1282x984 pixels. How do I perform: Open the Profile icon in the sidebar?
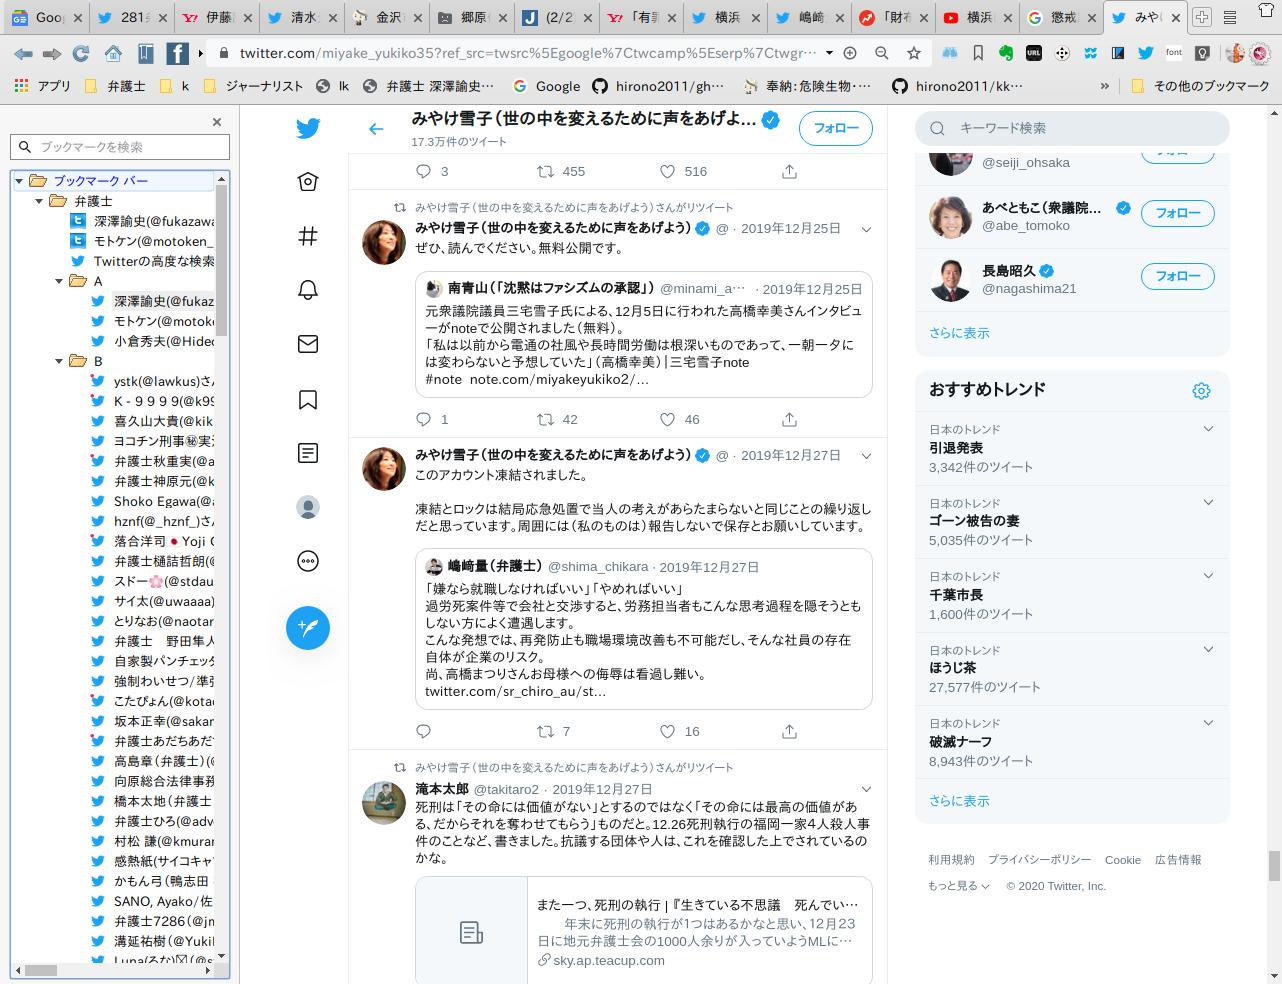click(x=308, y=507)
